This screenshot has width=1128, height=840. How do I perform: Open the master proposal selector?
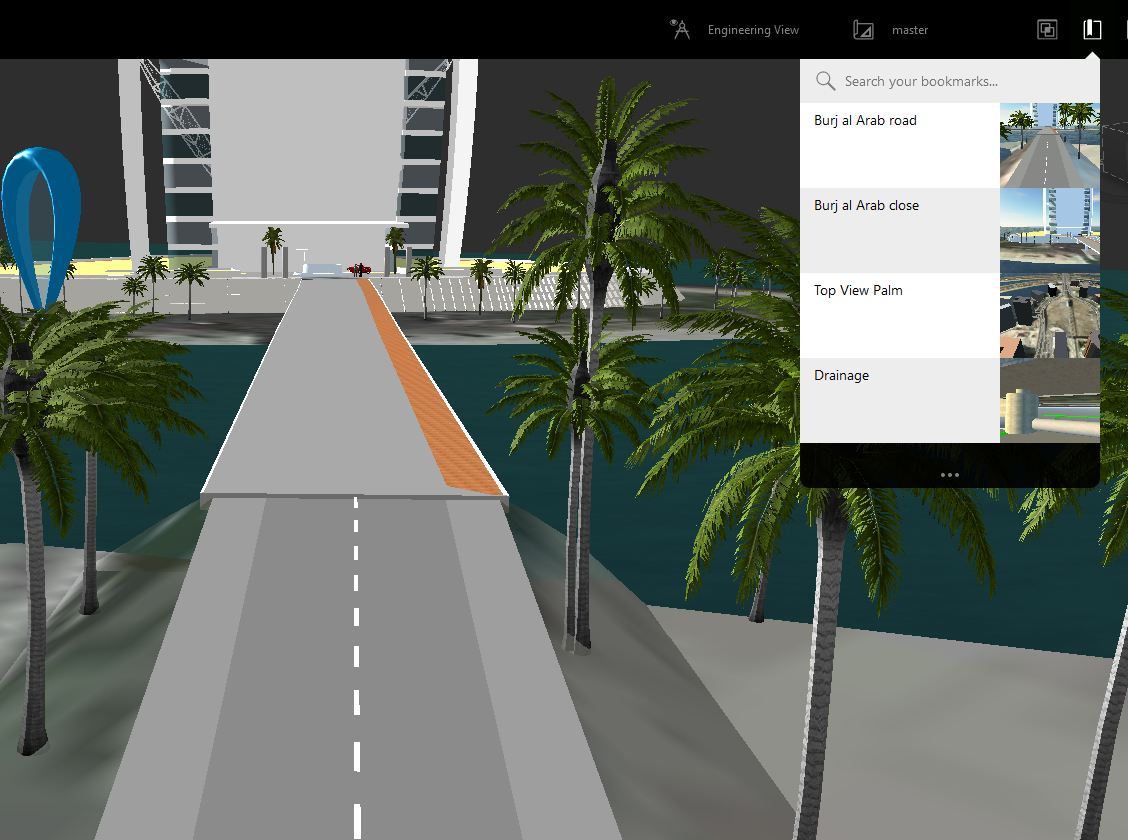910,30
